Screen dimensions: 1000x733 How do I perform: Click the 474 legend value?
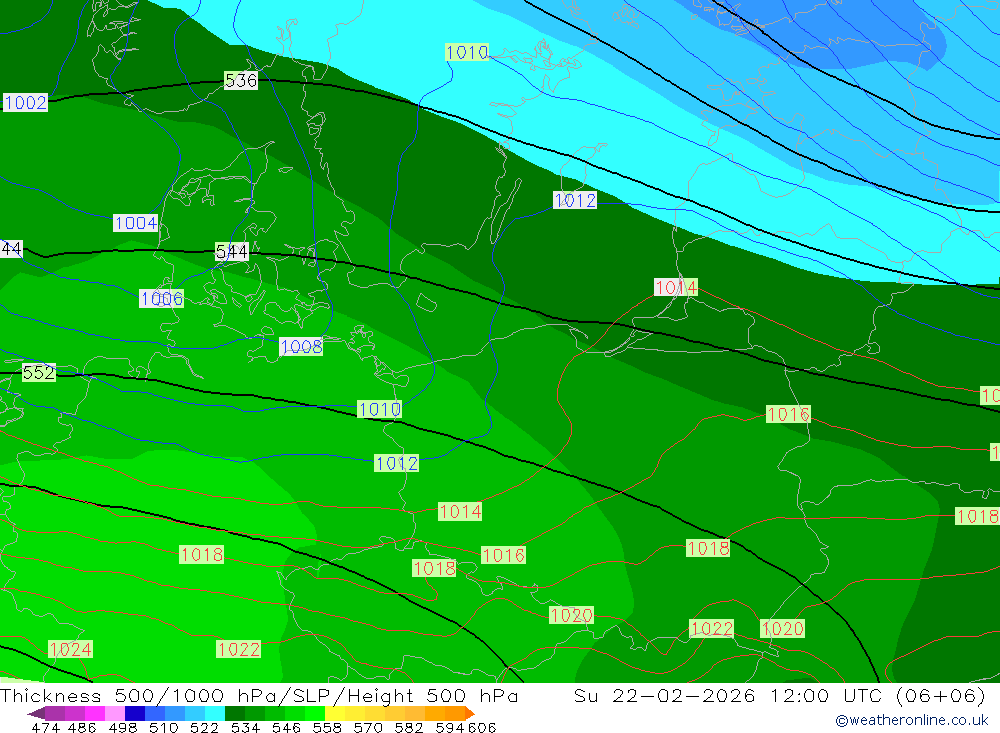pyautogui.click(x=45, y=728)
